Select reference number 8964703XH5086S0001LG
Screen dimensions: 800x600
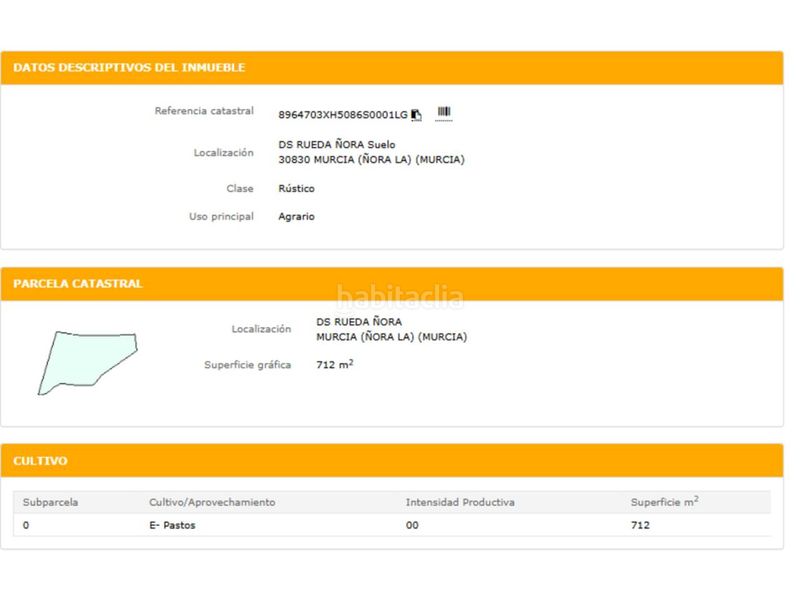coord(343,115)
